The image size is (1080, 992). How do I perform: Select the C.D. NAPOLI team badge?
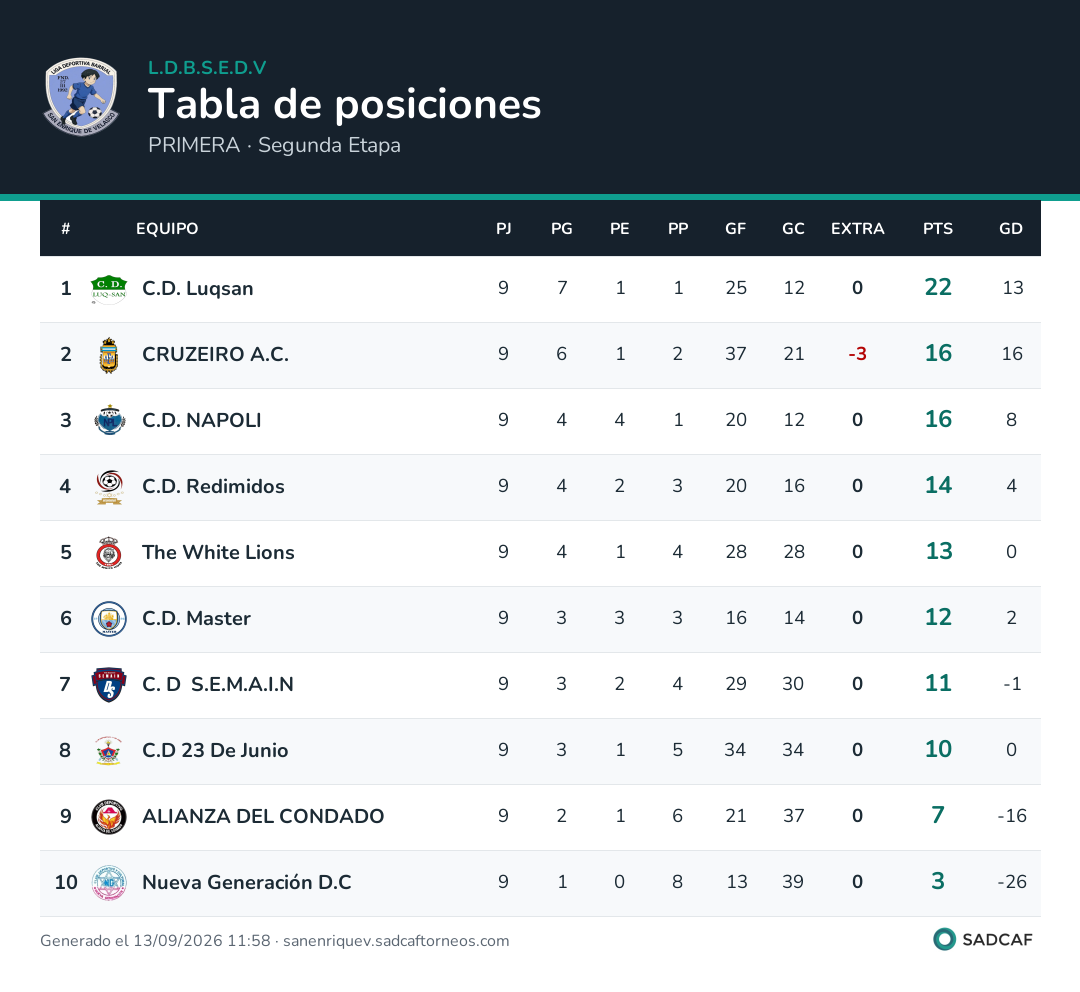point(109,420)
